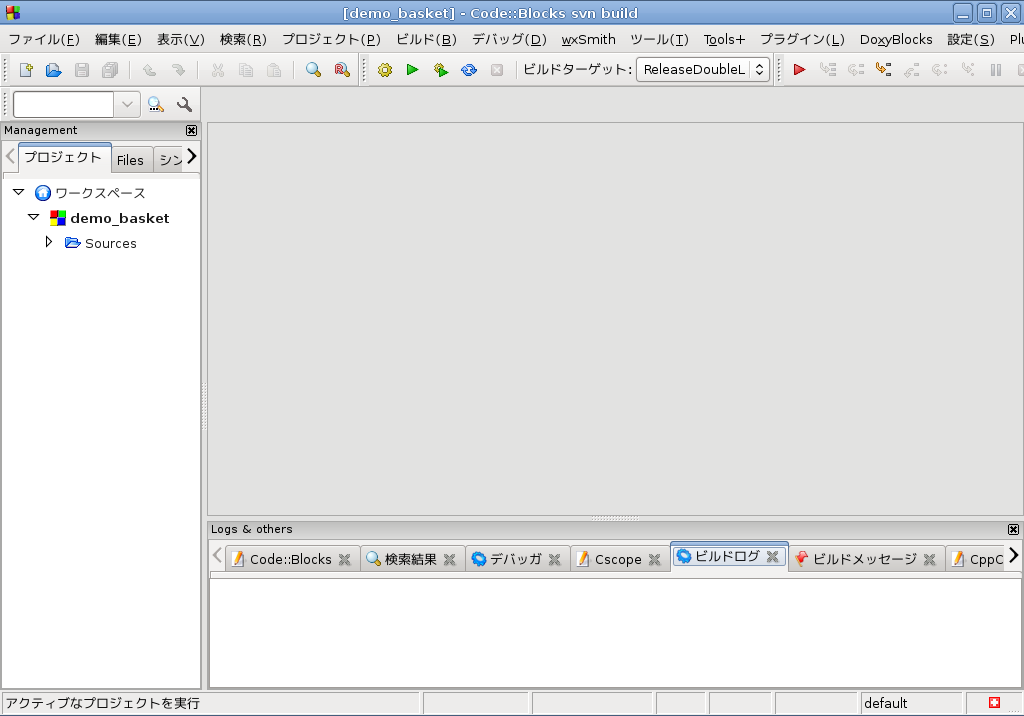Start debugging with the red arrow

coord(799,69)
